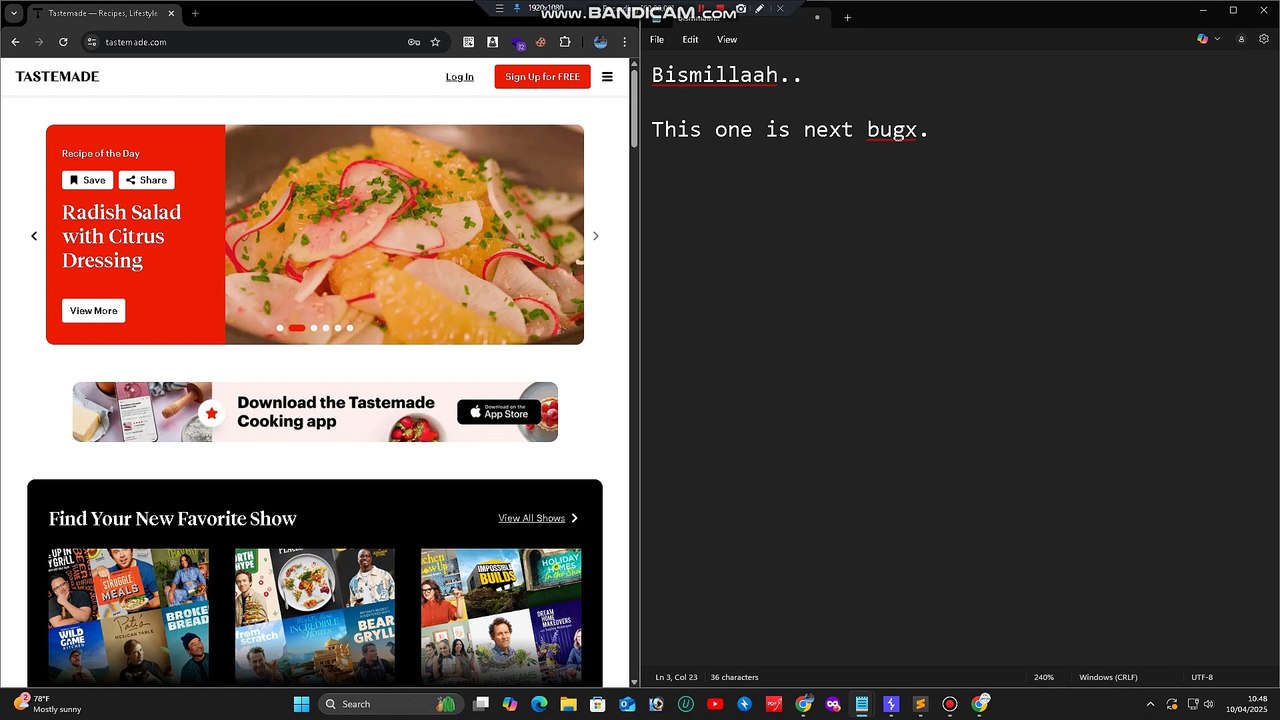Open the File menu in Notepad
The image size is (1280, 720).
pos(657,40)
